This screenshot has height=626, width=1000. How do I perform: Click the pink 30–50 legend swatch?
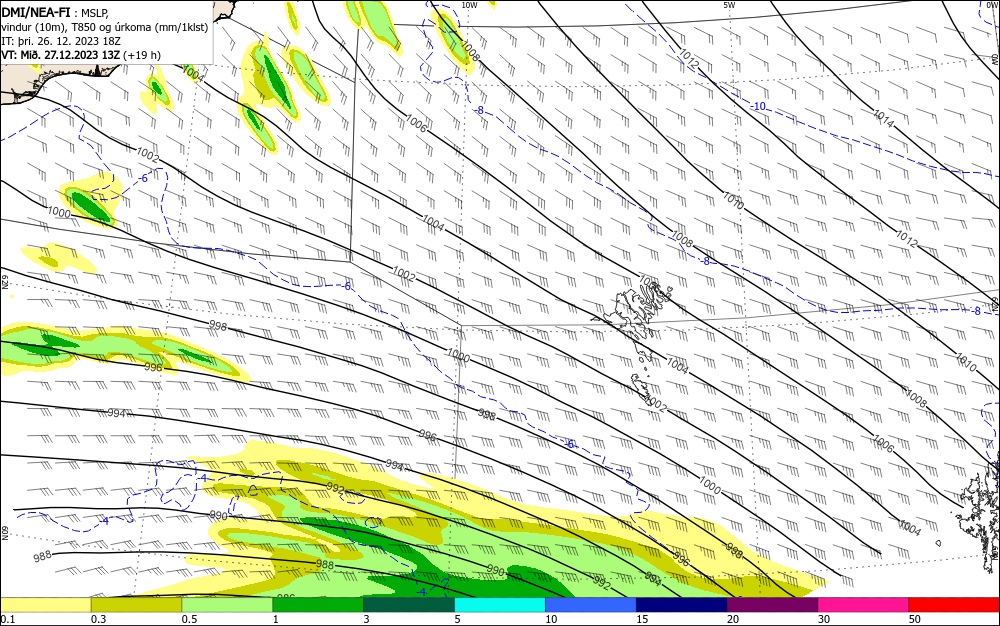(863, 605)
